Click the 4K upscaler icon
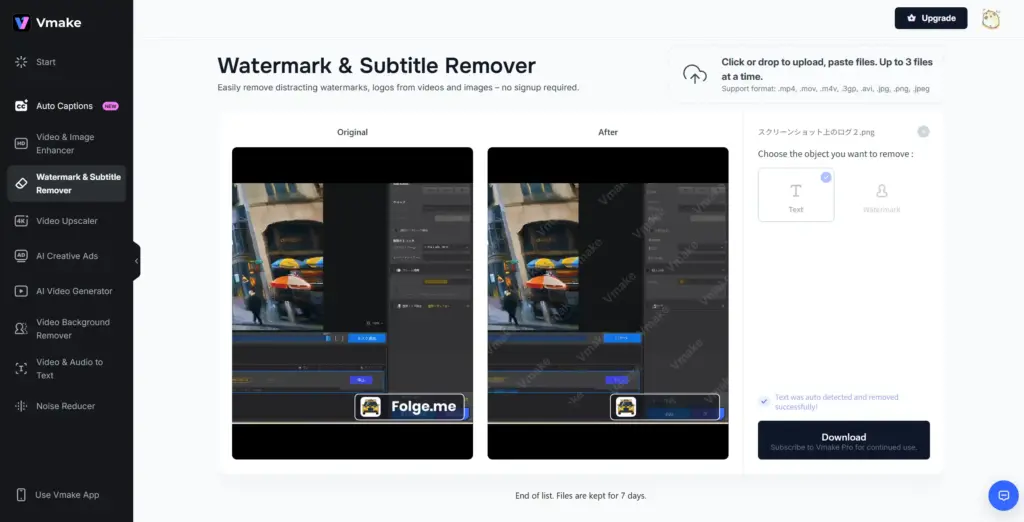 coord(21,221)
